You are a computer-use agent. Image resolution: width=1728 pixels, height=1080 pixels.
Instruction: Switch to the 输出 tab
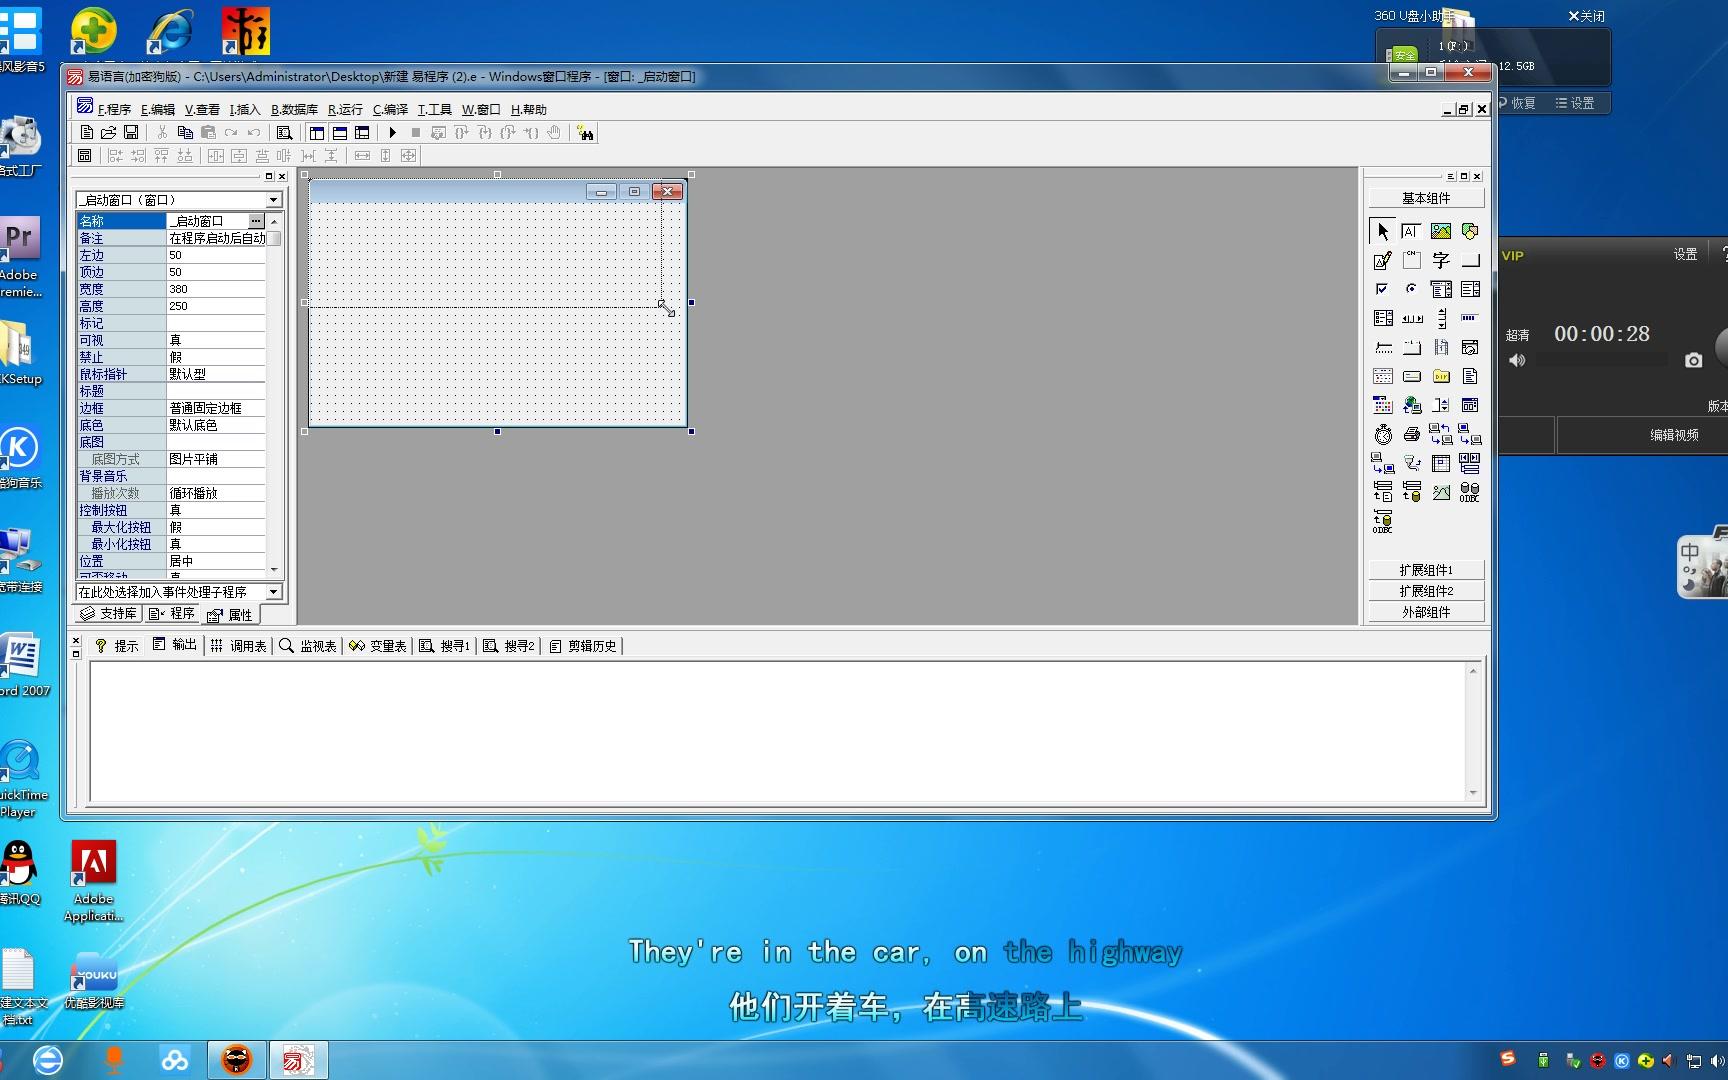(x=175, y=646)
